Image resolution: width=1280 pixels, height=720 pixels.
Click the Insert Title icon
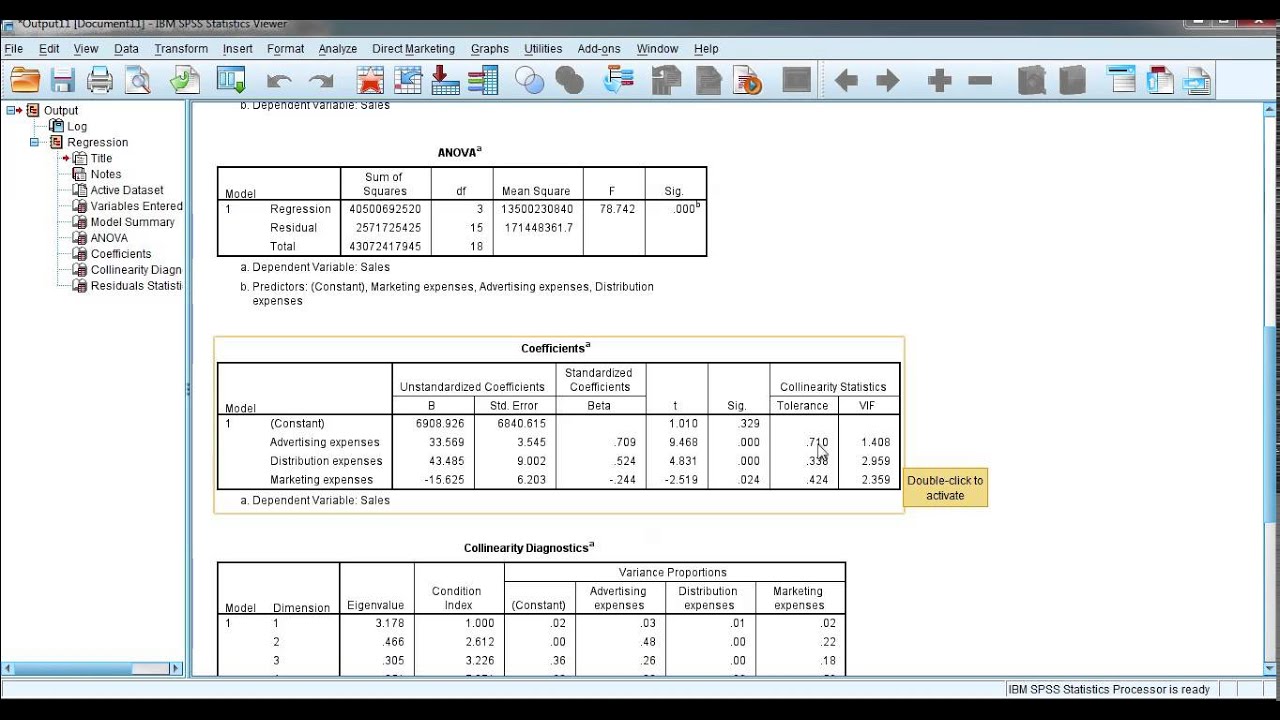coord(1160,81)
